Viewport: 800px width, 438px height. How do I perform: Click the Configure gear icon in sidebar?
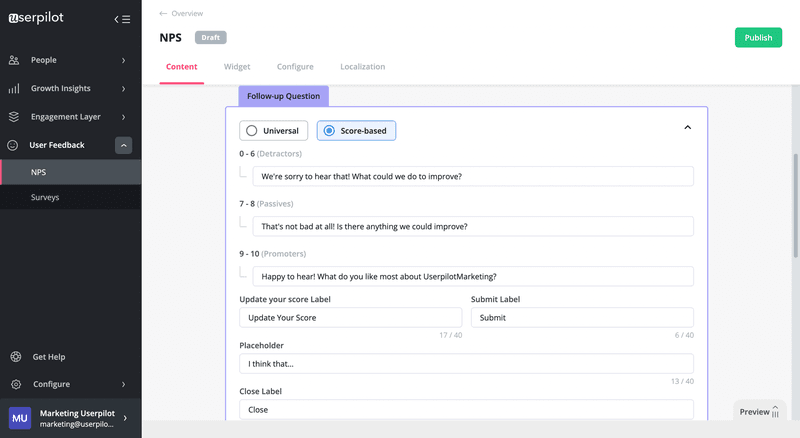pyautogui.click(x=16, y=384)
